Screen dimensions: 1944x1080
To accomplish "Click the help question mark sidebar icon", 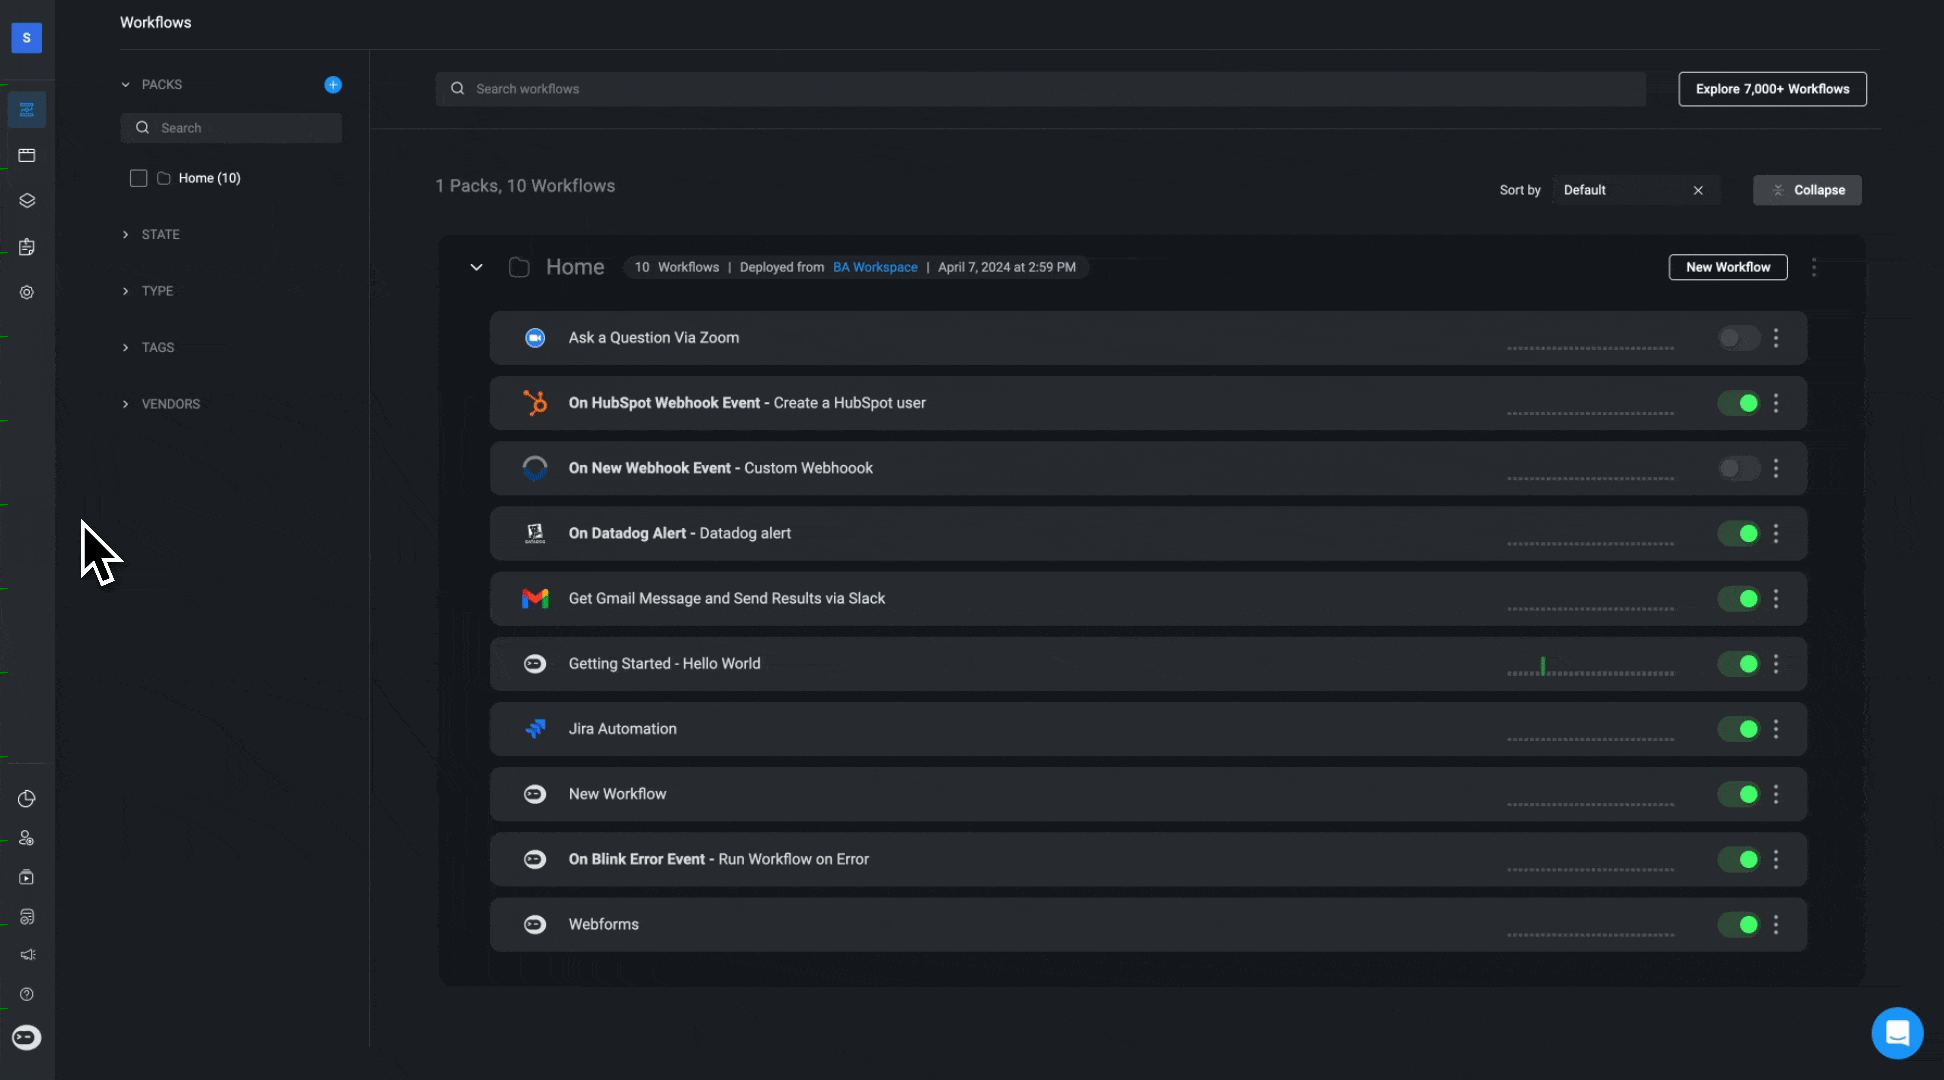I will click(x=27, y=994).
